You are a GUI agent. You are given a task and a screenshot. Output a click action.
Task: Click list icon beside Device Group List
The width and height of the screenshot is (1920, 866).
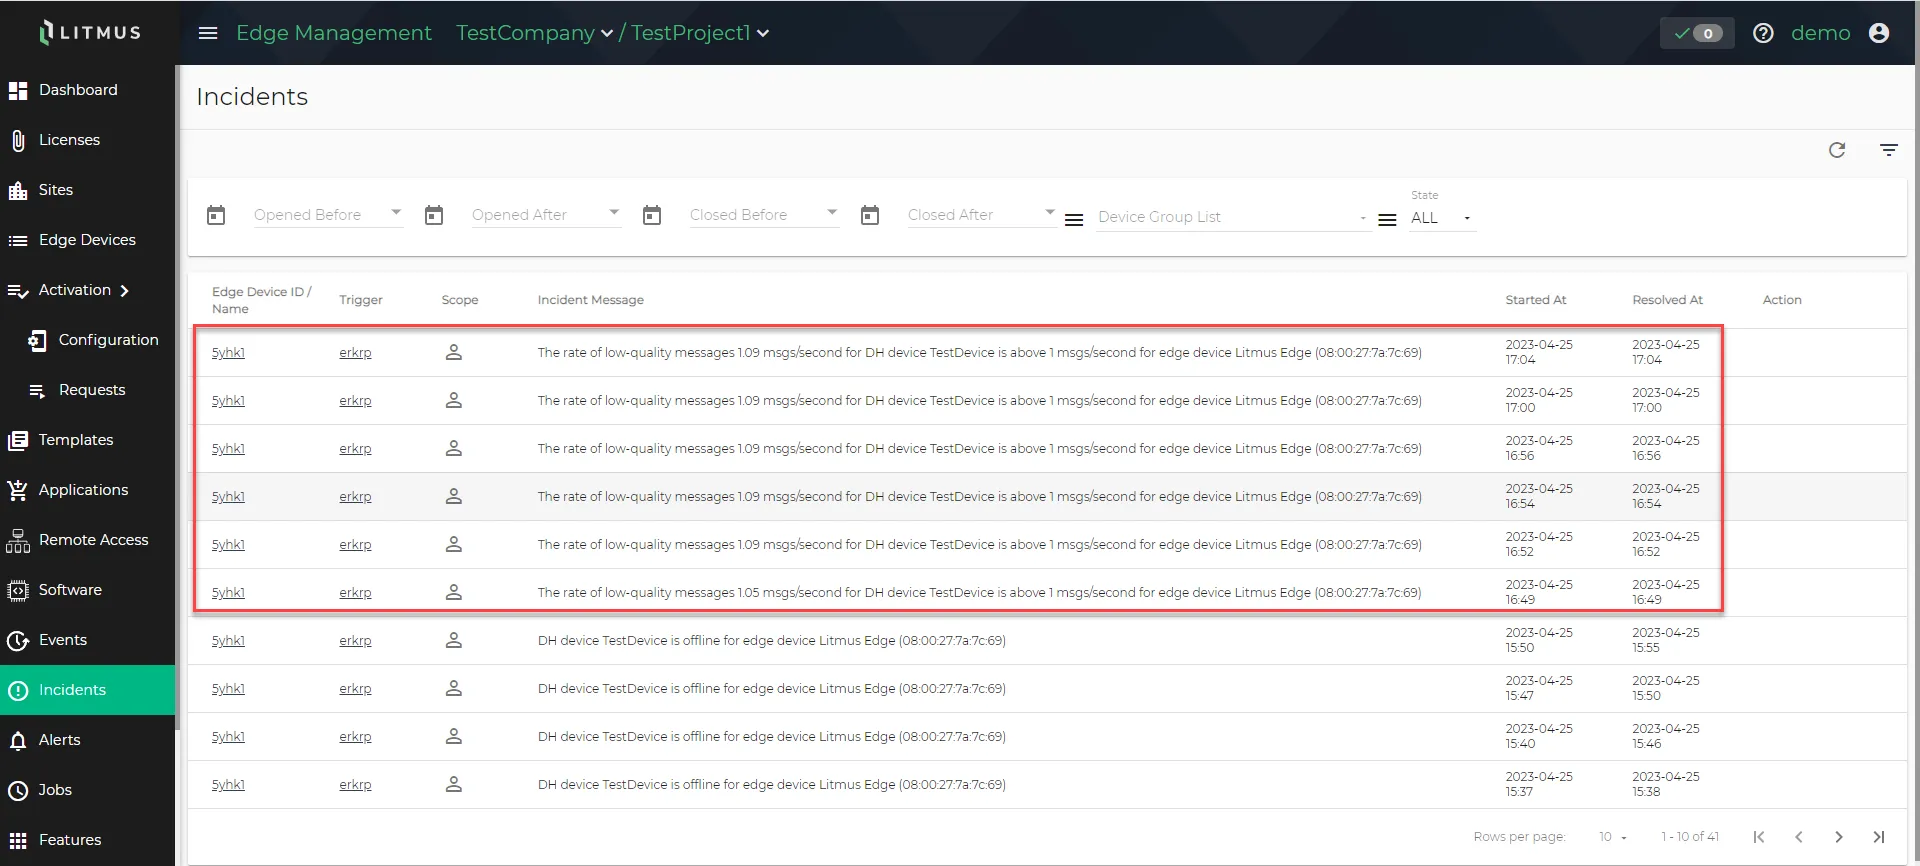(1074, 220)
